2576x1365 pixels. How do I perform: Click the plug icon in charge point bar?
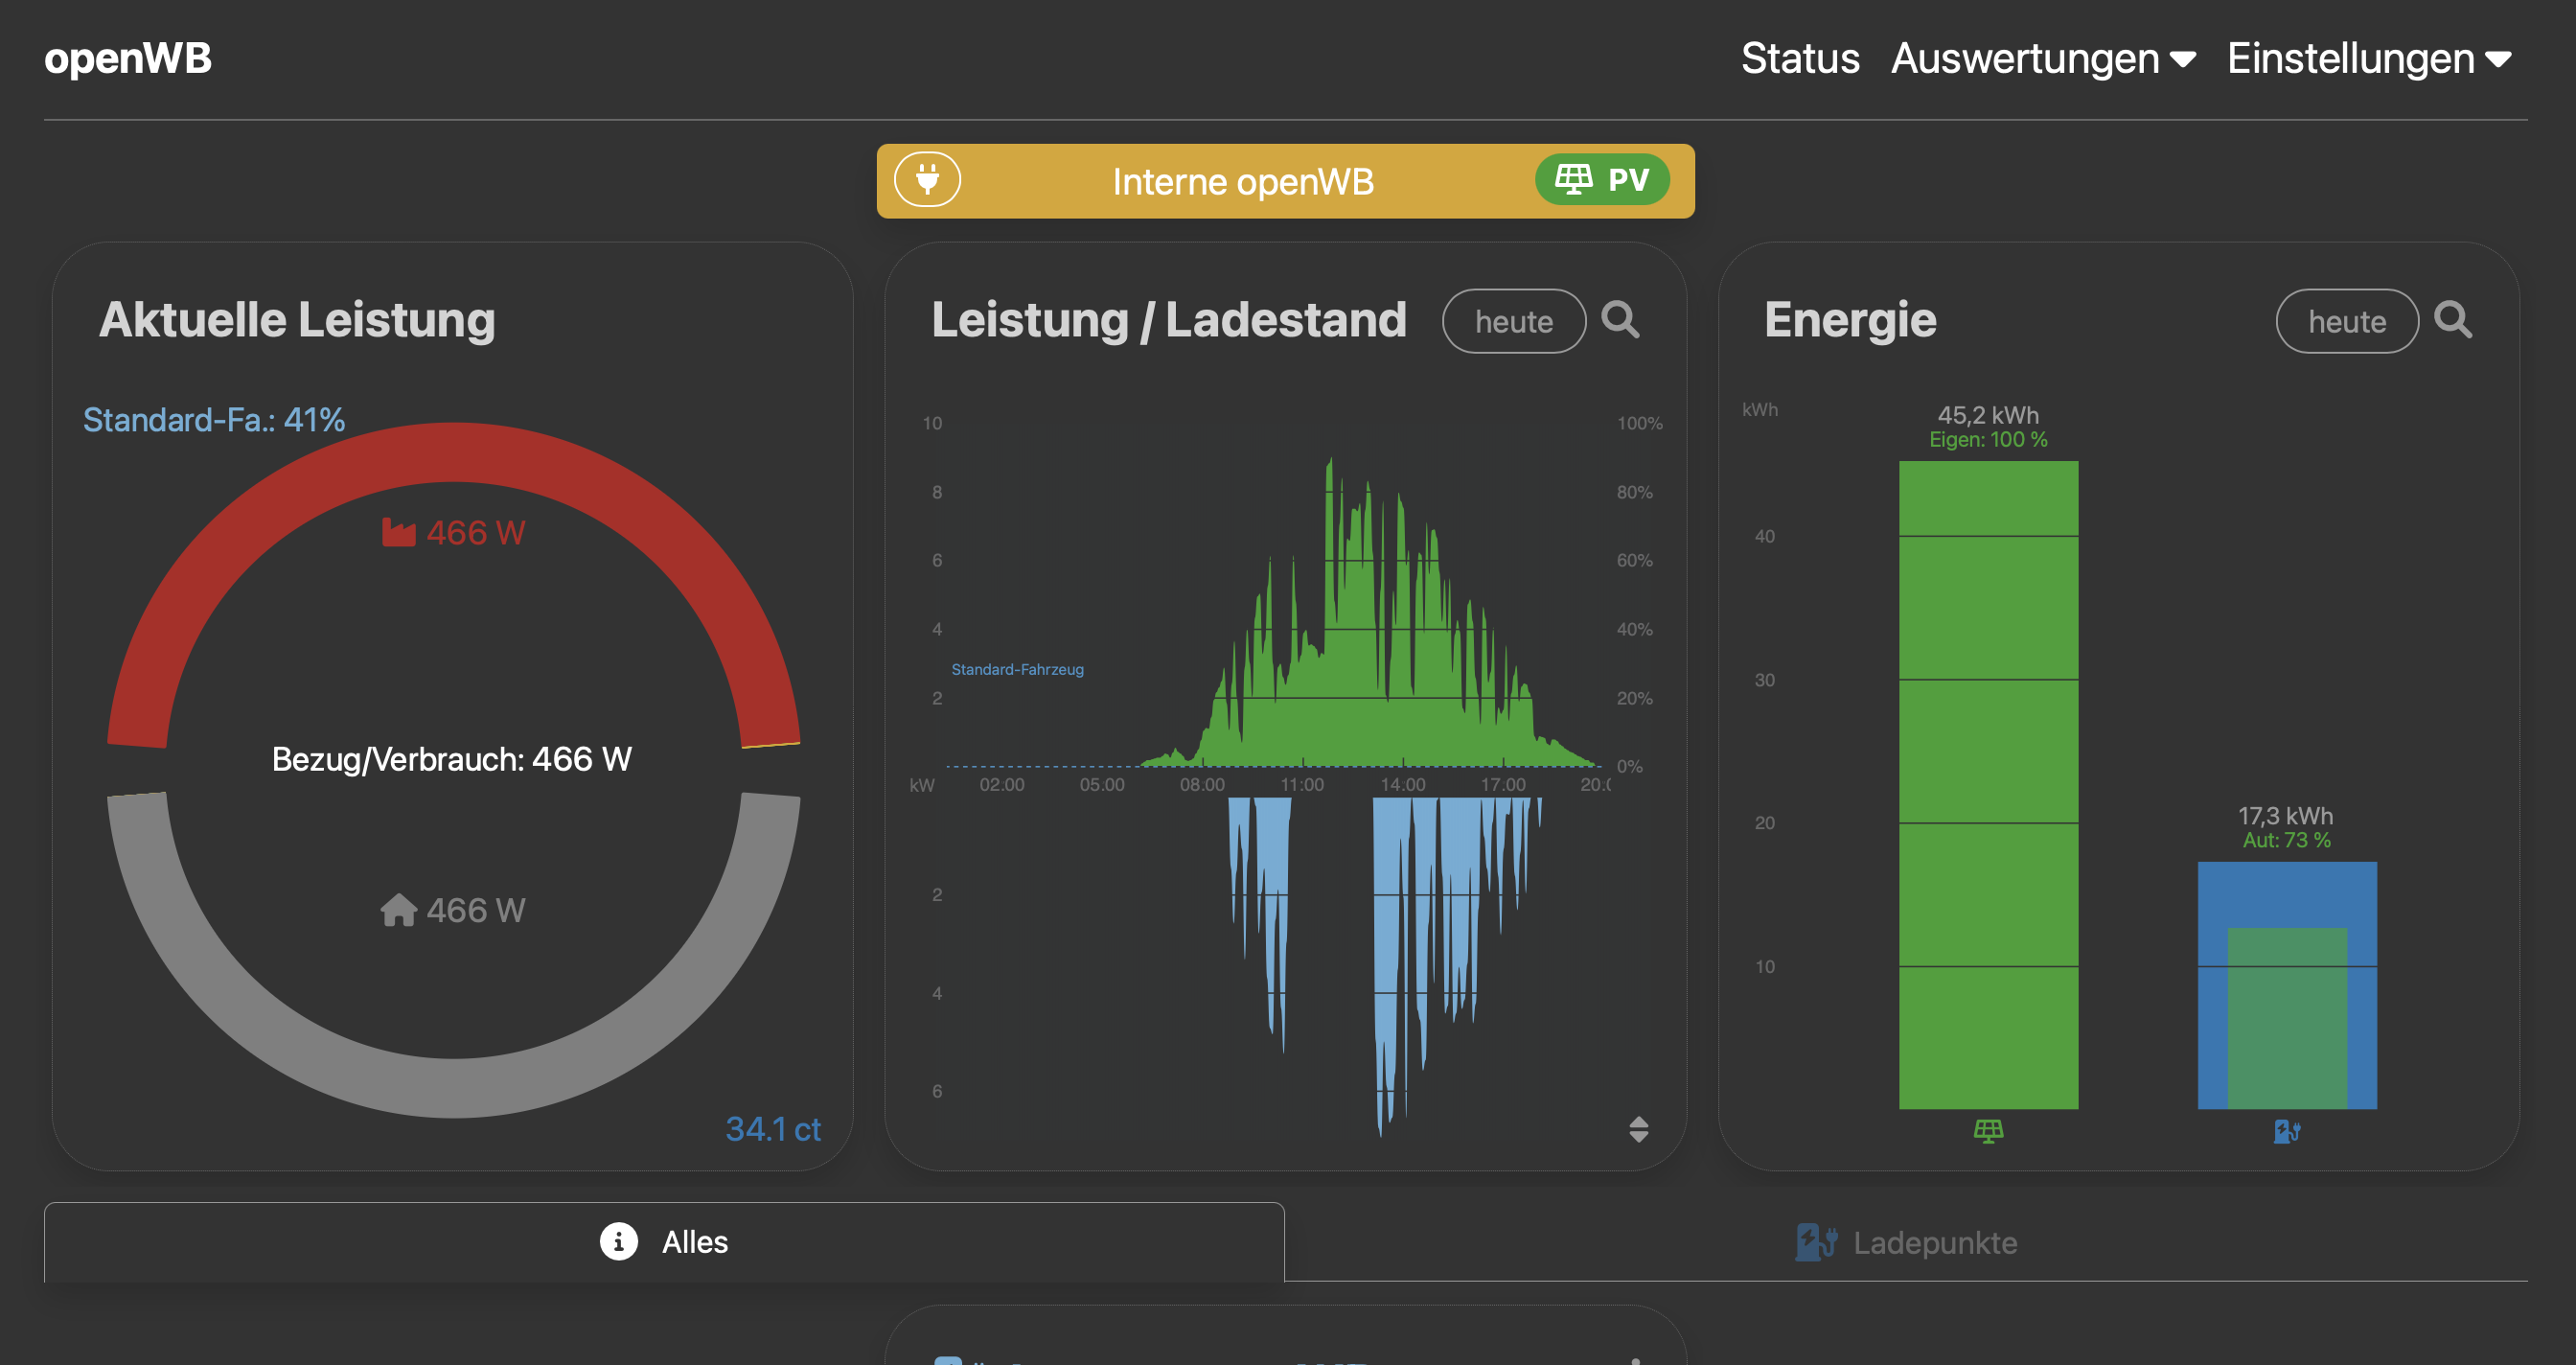(x=927, y=180)
